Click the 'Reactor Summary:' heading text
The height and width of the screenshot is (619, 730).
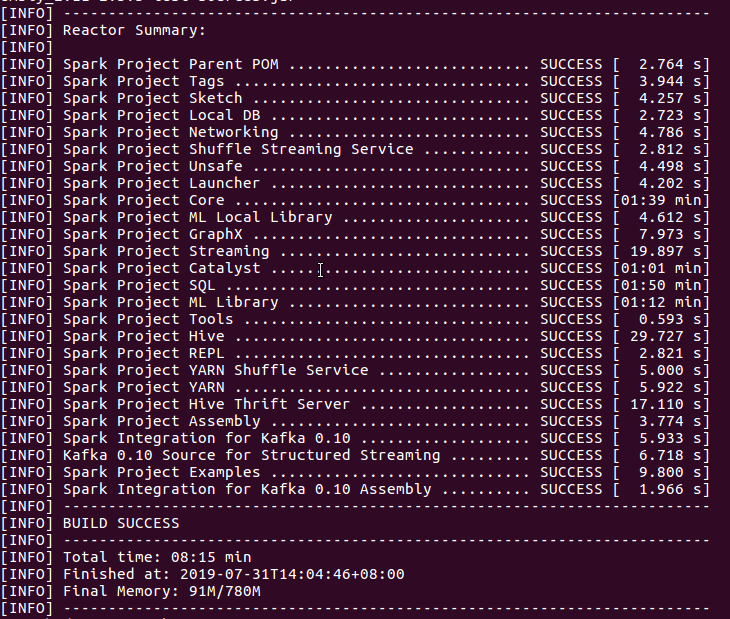(134, 31)
